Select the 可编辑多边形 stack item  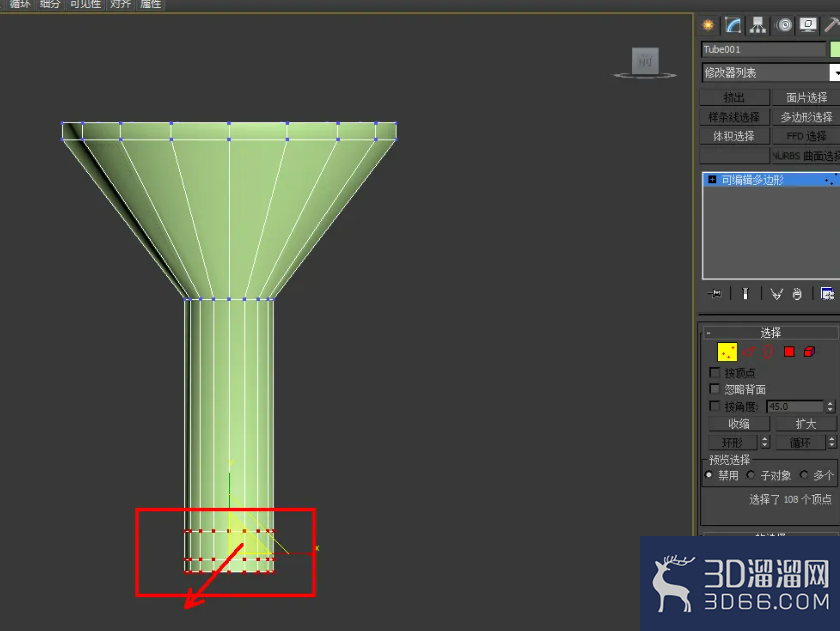coord(771,179)
